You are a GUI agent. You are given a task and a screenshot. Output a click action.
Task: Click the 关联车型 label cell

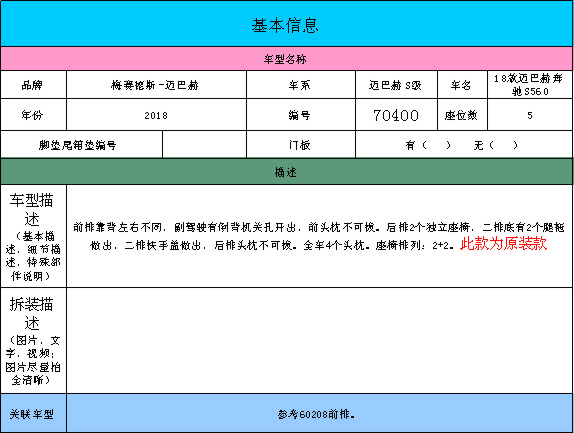point(33,413)
